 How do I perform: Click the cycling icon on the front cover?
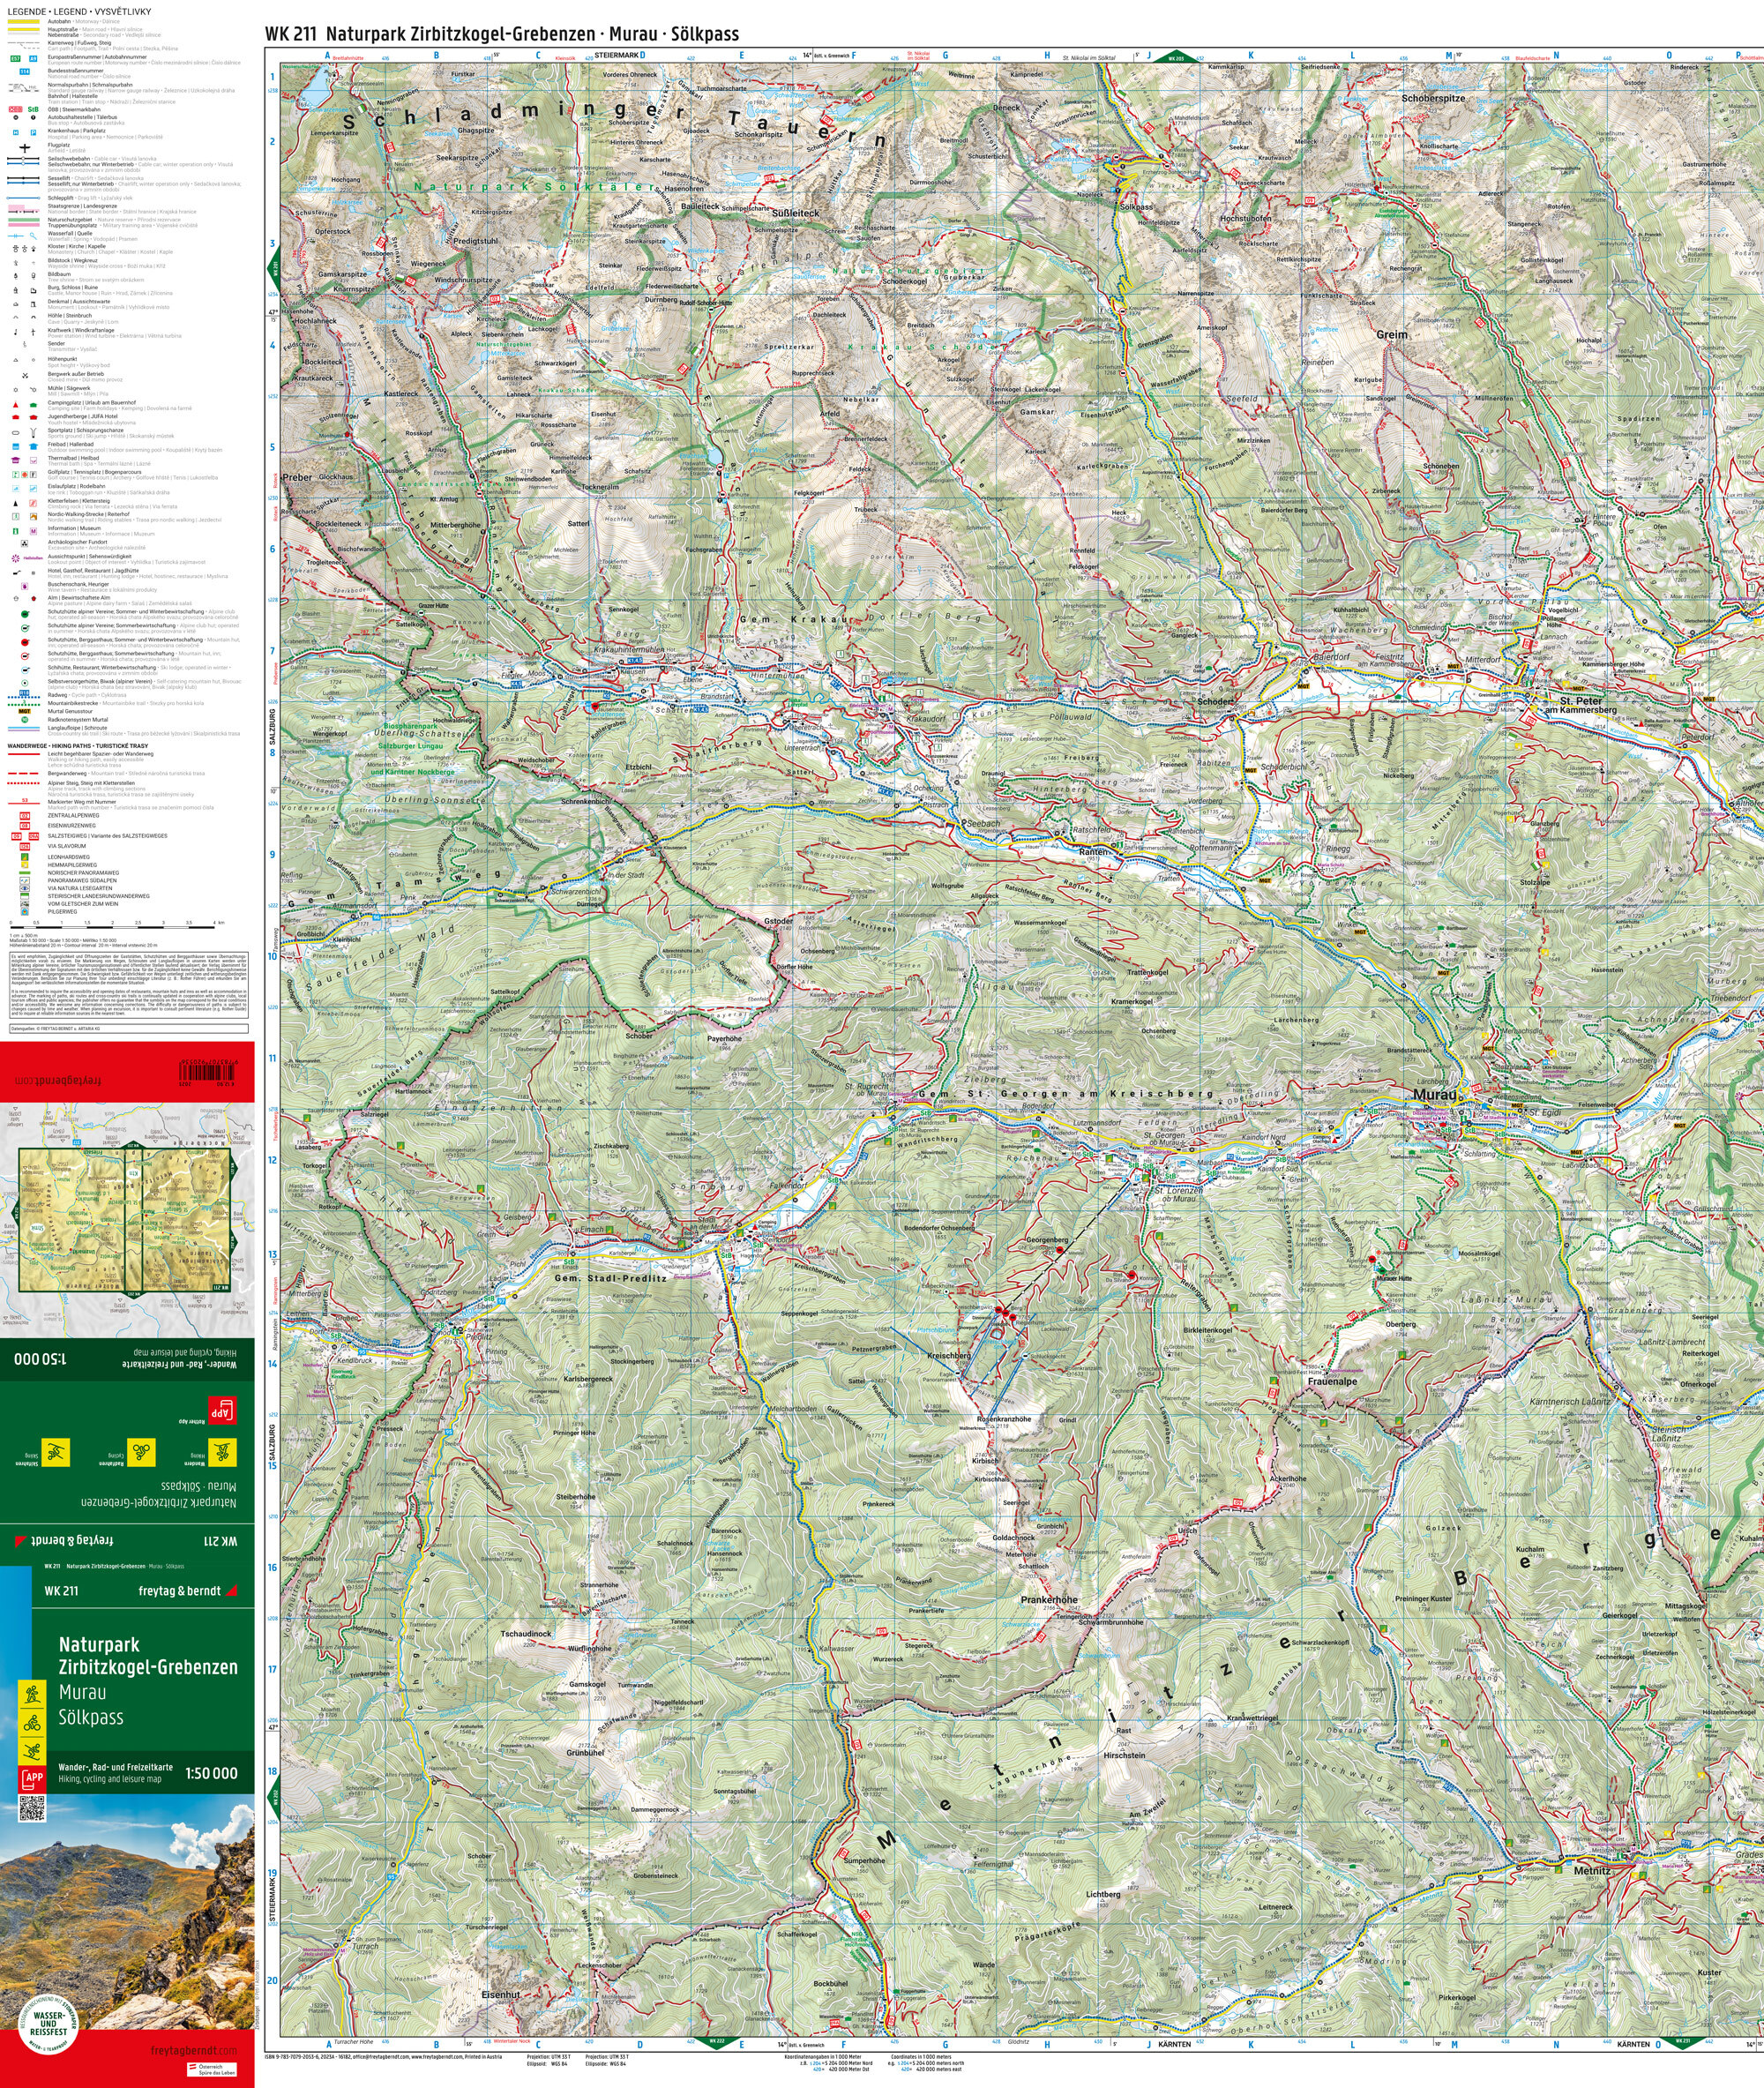click(x=33, y=1723)
